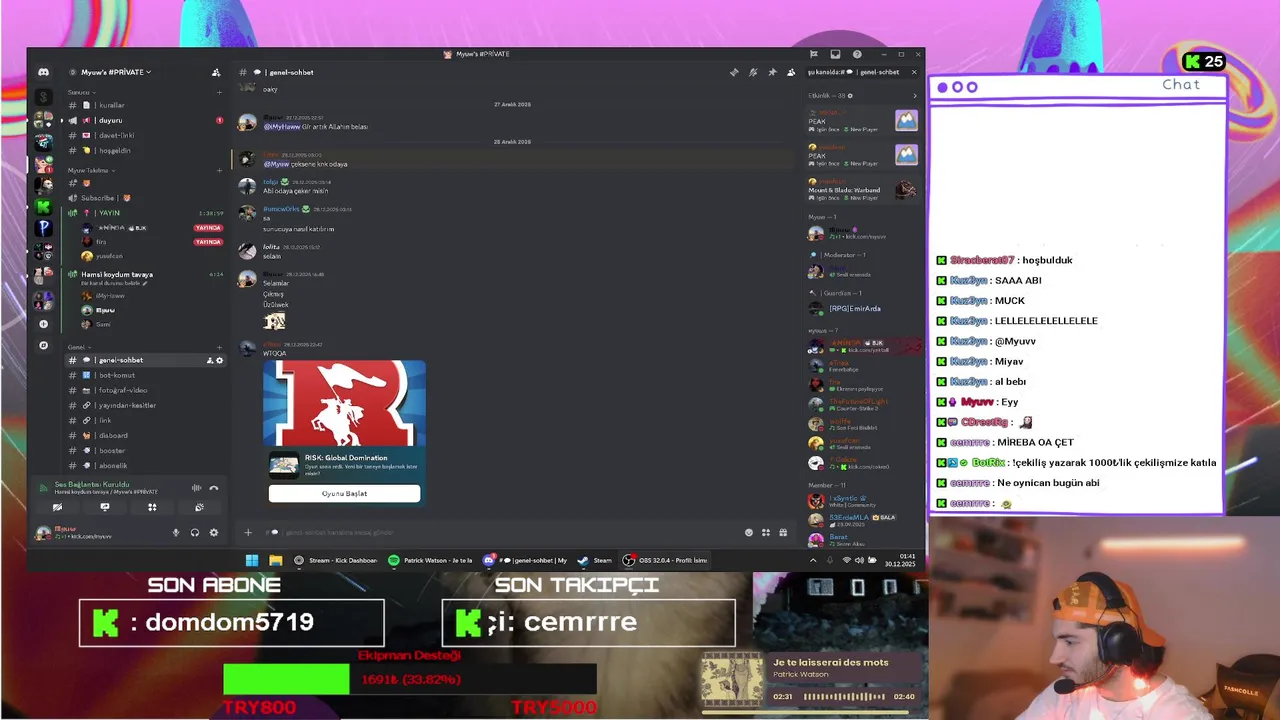The width and height of the screenshot is (1280, 720).
Task: Open the hoşgeldin channel
Action: pos(145,150)
